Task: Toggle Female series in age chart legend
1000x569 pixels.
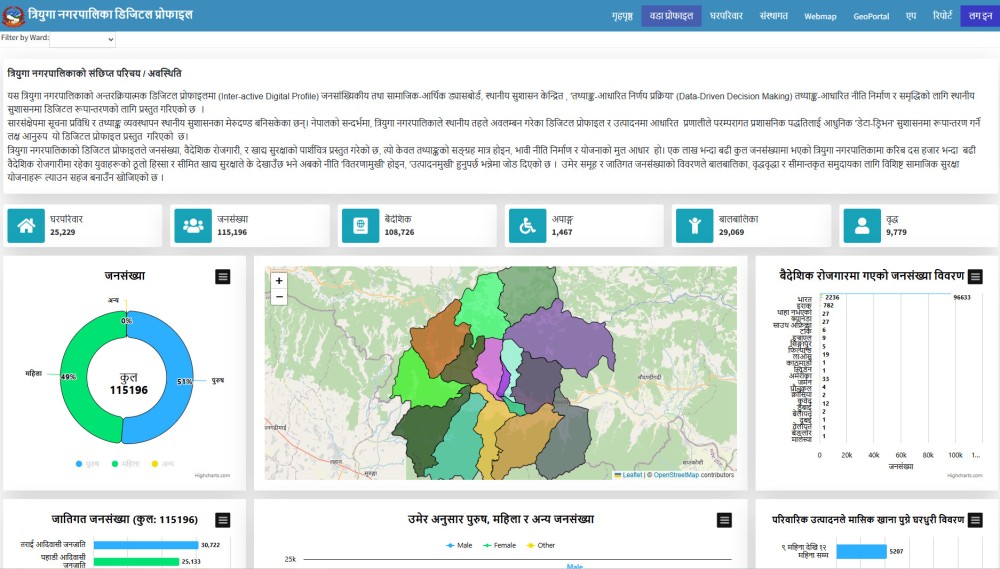Action: (500, 545)
